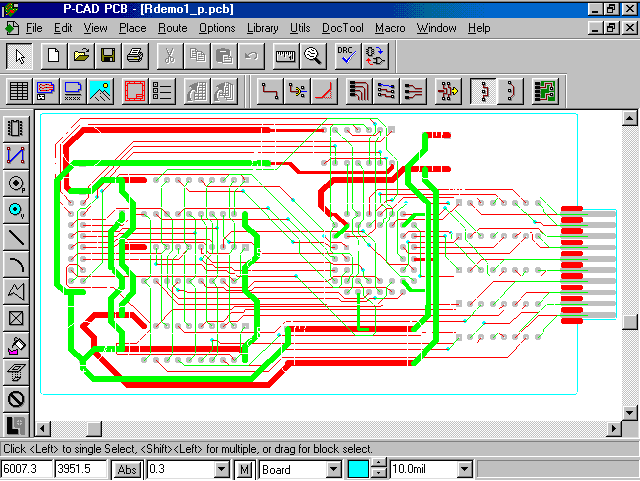This screenshot has height=481, width=640.
Task: Select the interactive route tool
Action: tap(297, 91)
